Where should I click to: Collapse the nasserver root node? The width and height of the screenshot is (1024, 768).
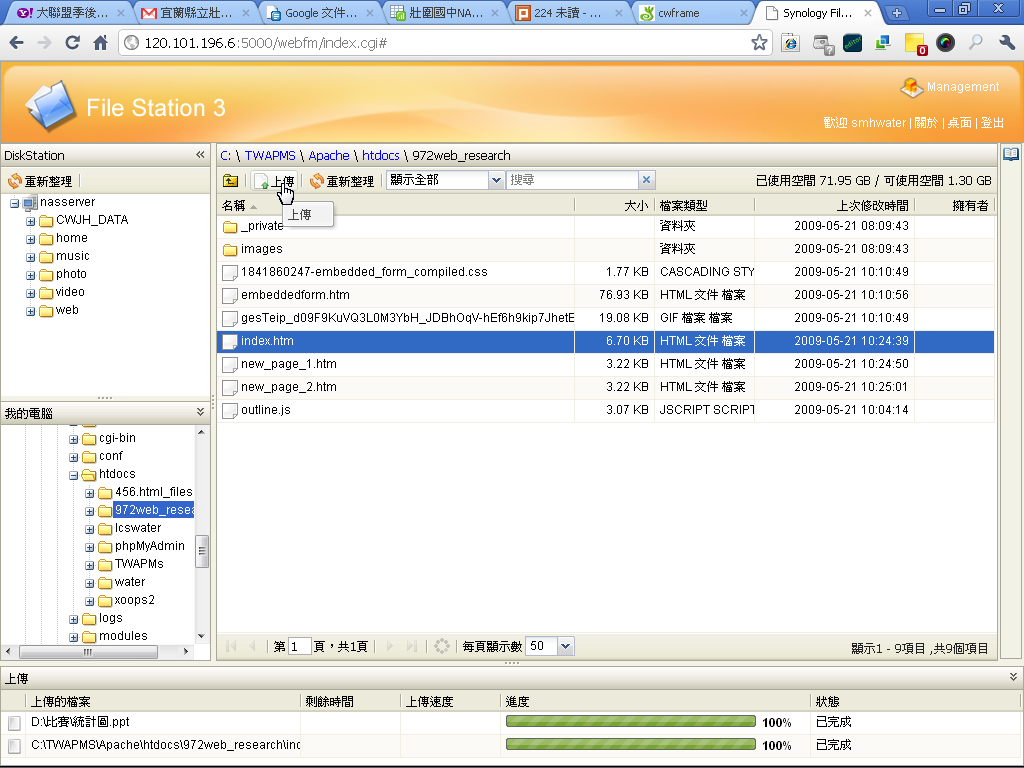[14, 204]
